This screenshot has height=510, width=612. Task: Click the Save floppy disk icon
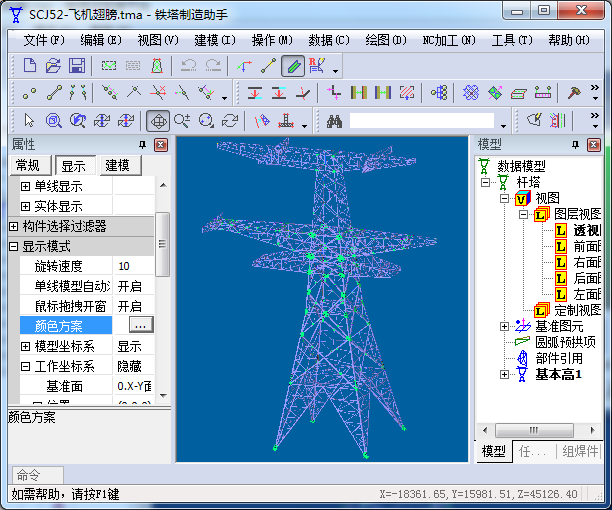[x=76, y=66]
